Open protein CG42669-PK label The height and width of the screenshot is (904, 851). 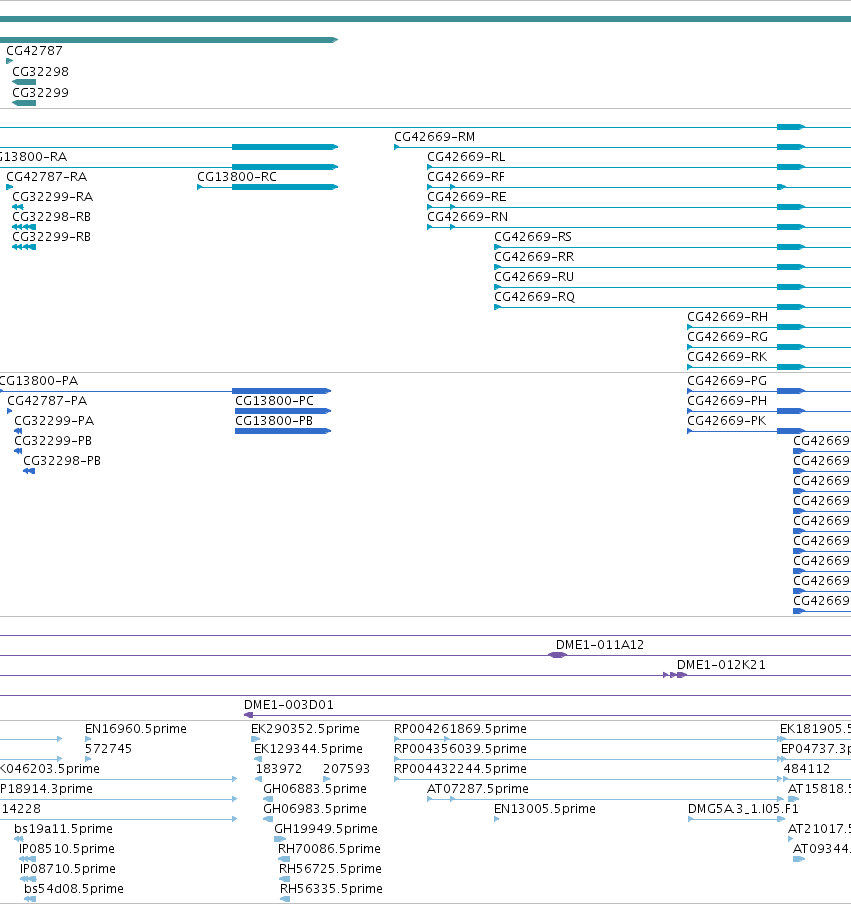pos(726,421)
